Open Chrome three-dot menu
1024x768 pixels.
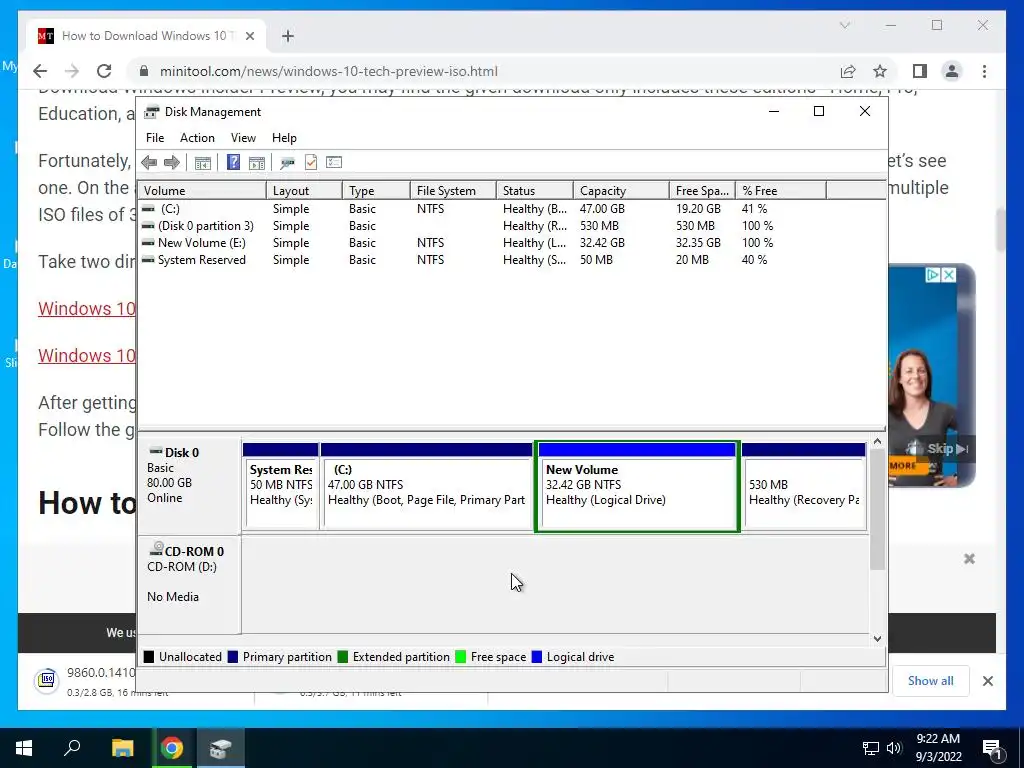(x=984, y=71)
